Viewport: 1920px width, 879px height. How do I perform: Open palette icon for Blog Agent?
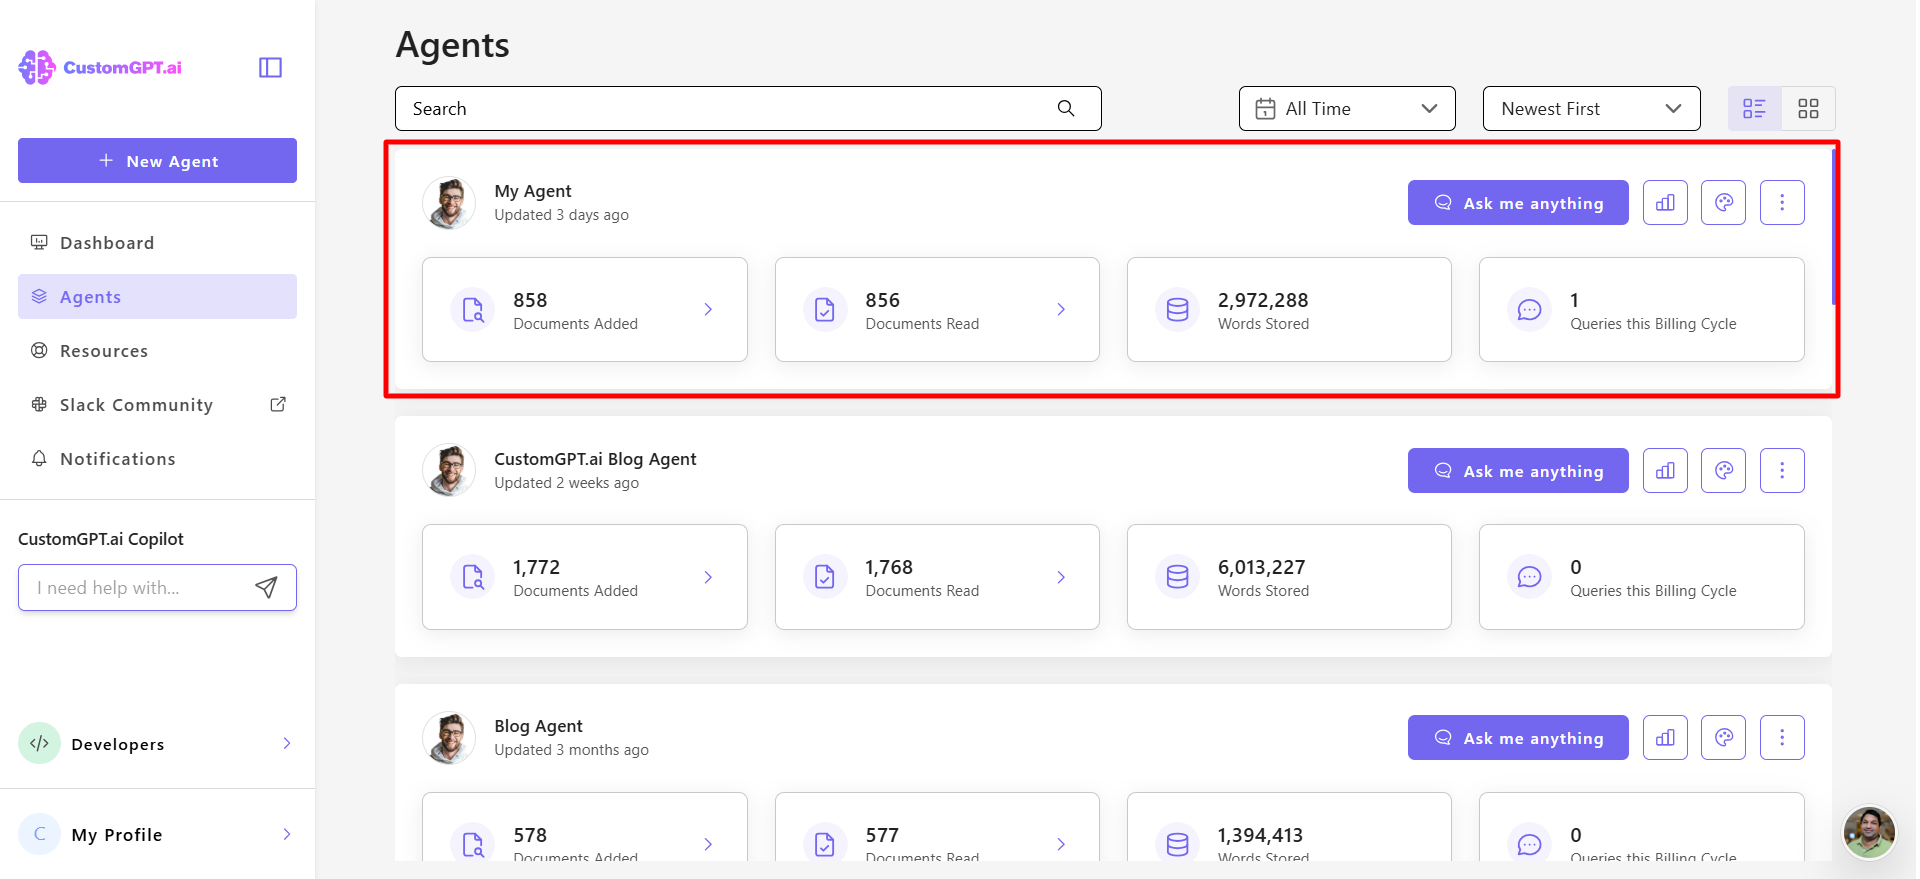[1724, 738]
